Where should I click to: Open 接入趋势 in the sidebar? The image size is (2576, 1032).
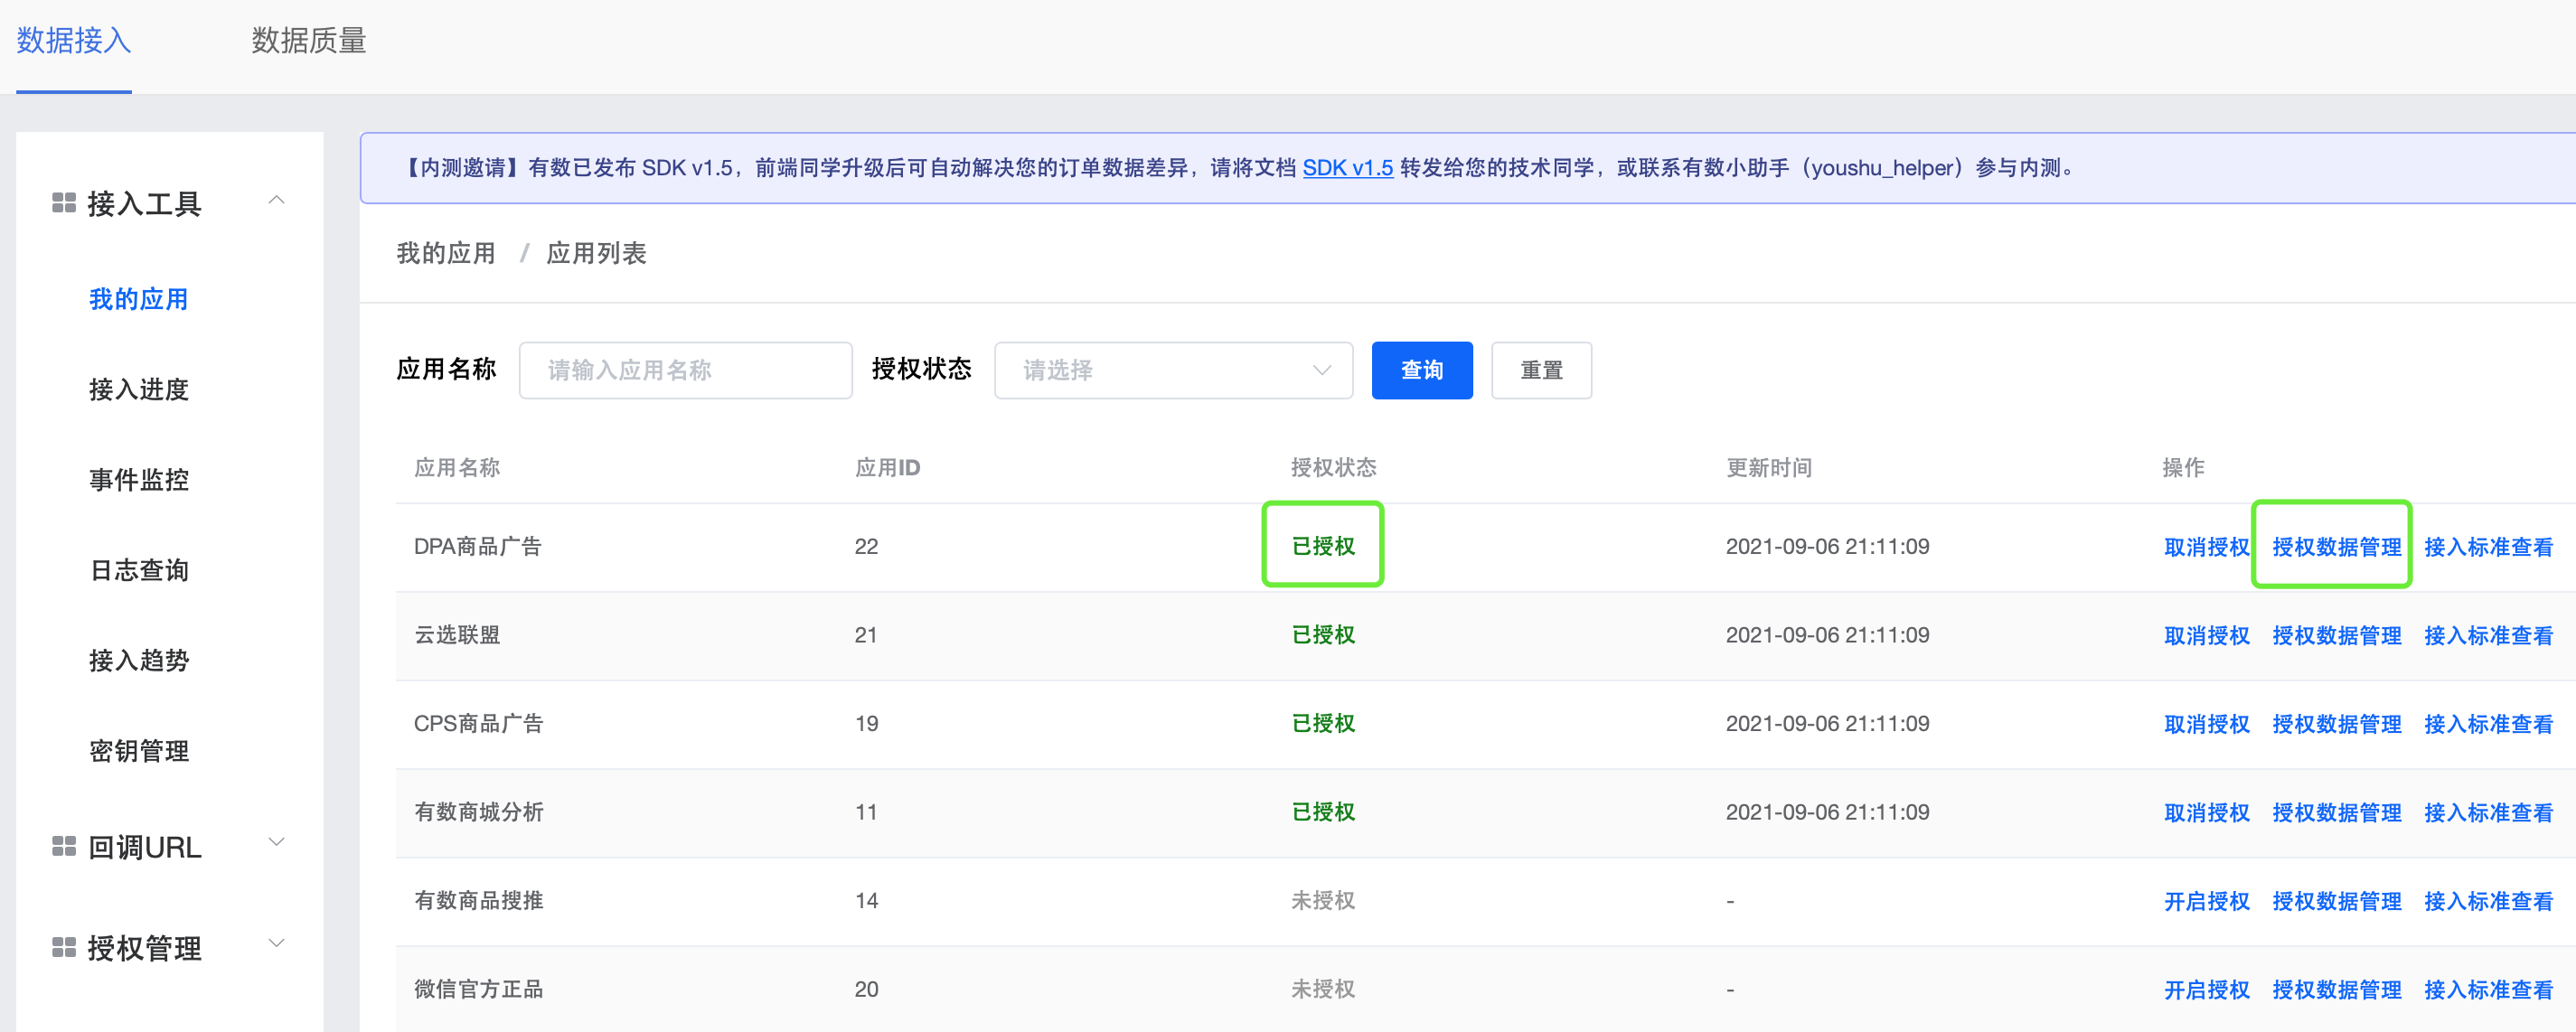[x=139, y=660]
